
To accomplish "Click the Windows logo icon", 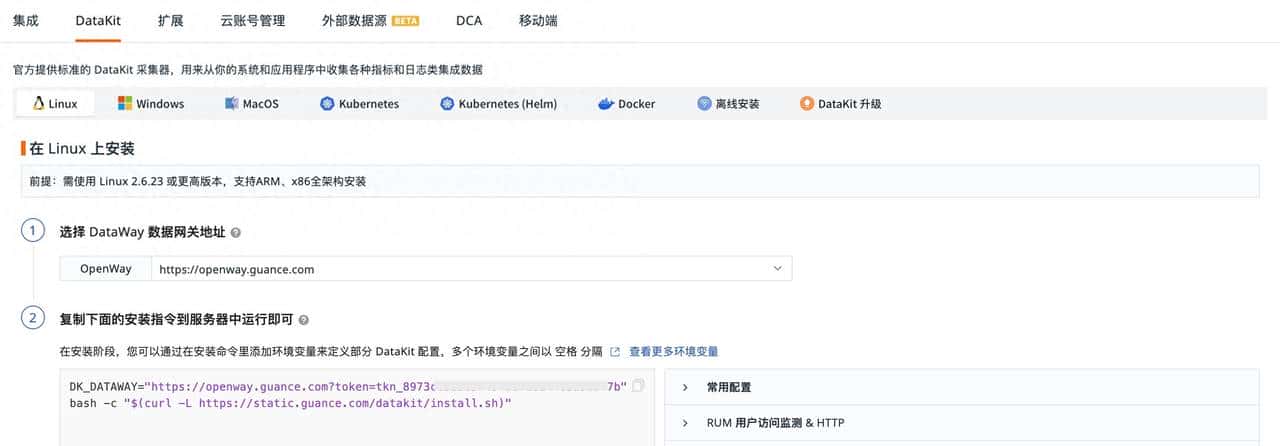I will click(x=125, y=104).
